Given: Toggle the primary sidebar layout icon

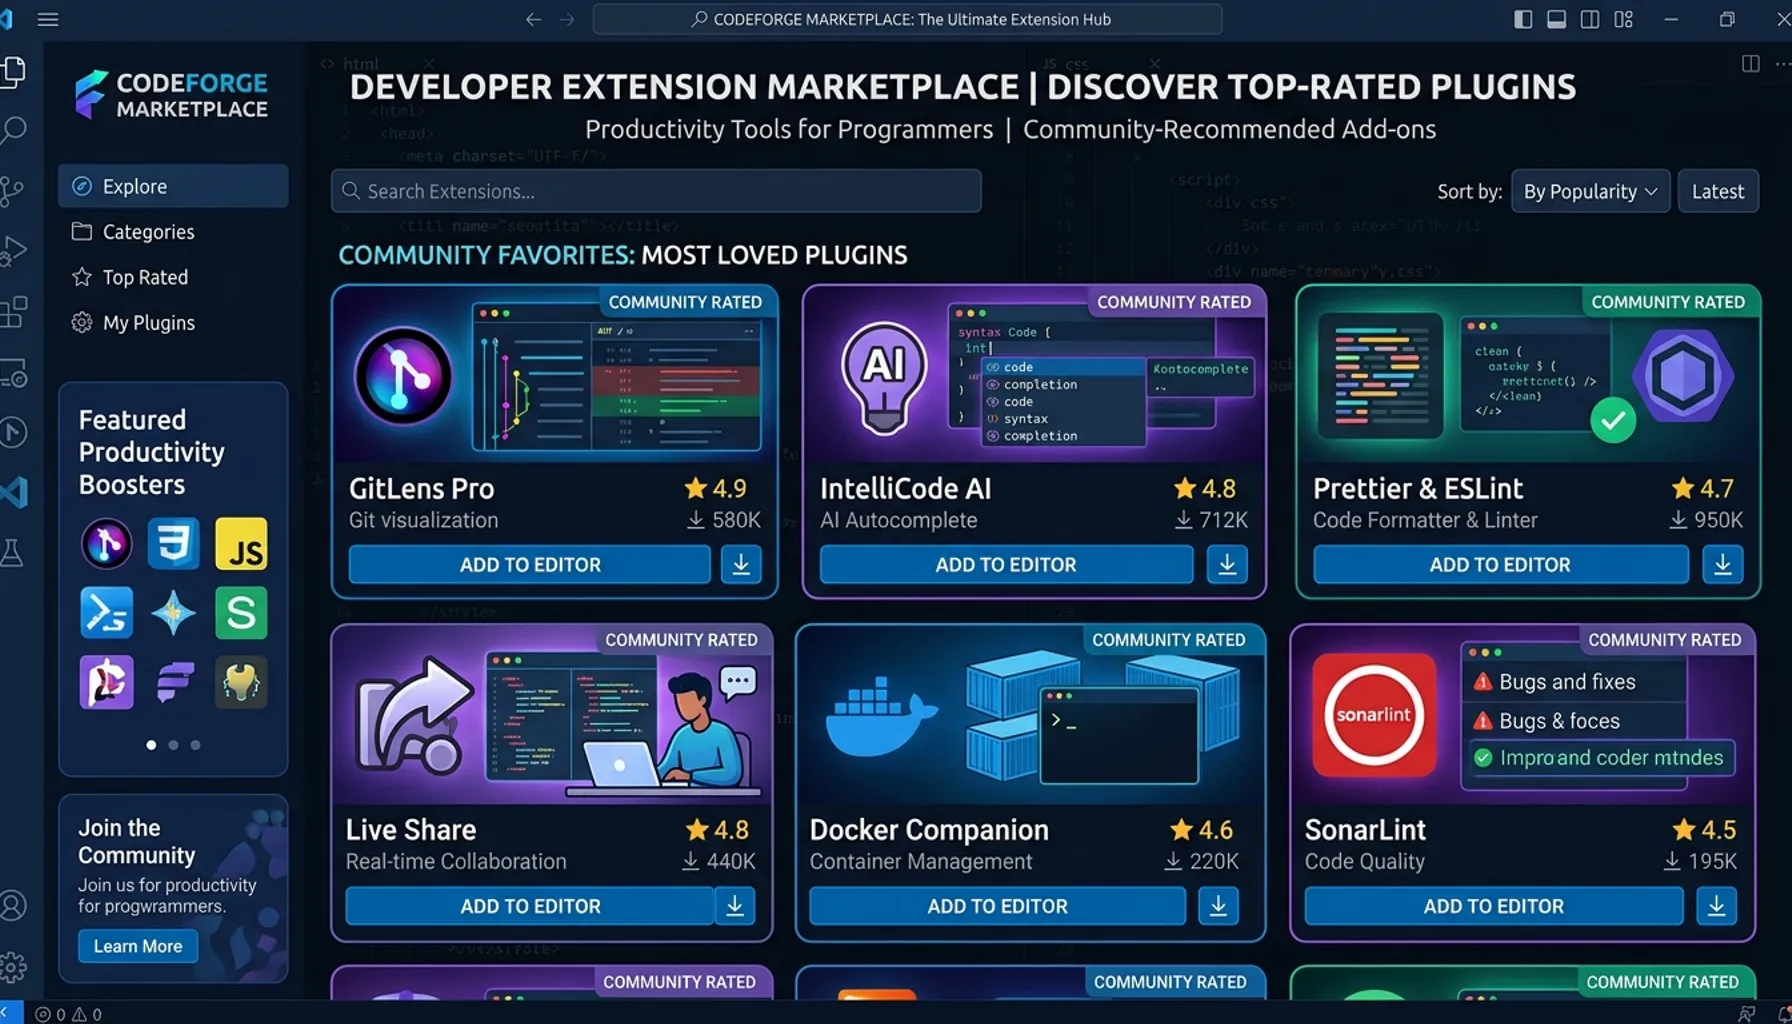Looking at the screenshot, I should coord(1523,19).
